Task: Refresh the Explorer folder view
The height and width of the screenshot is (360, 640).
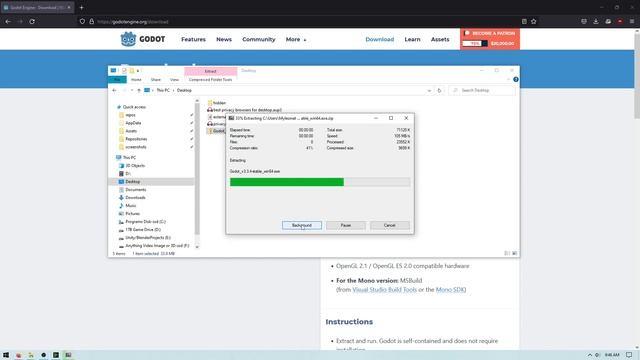Action: [439, 91]
